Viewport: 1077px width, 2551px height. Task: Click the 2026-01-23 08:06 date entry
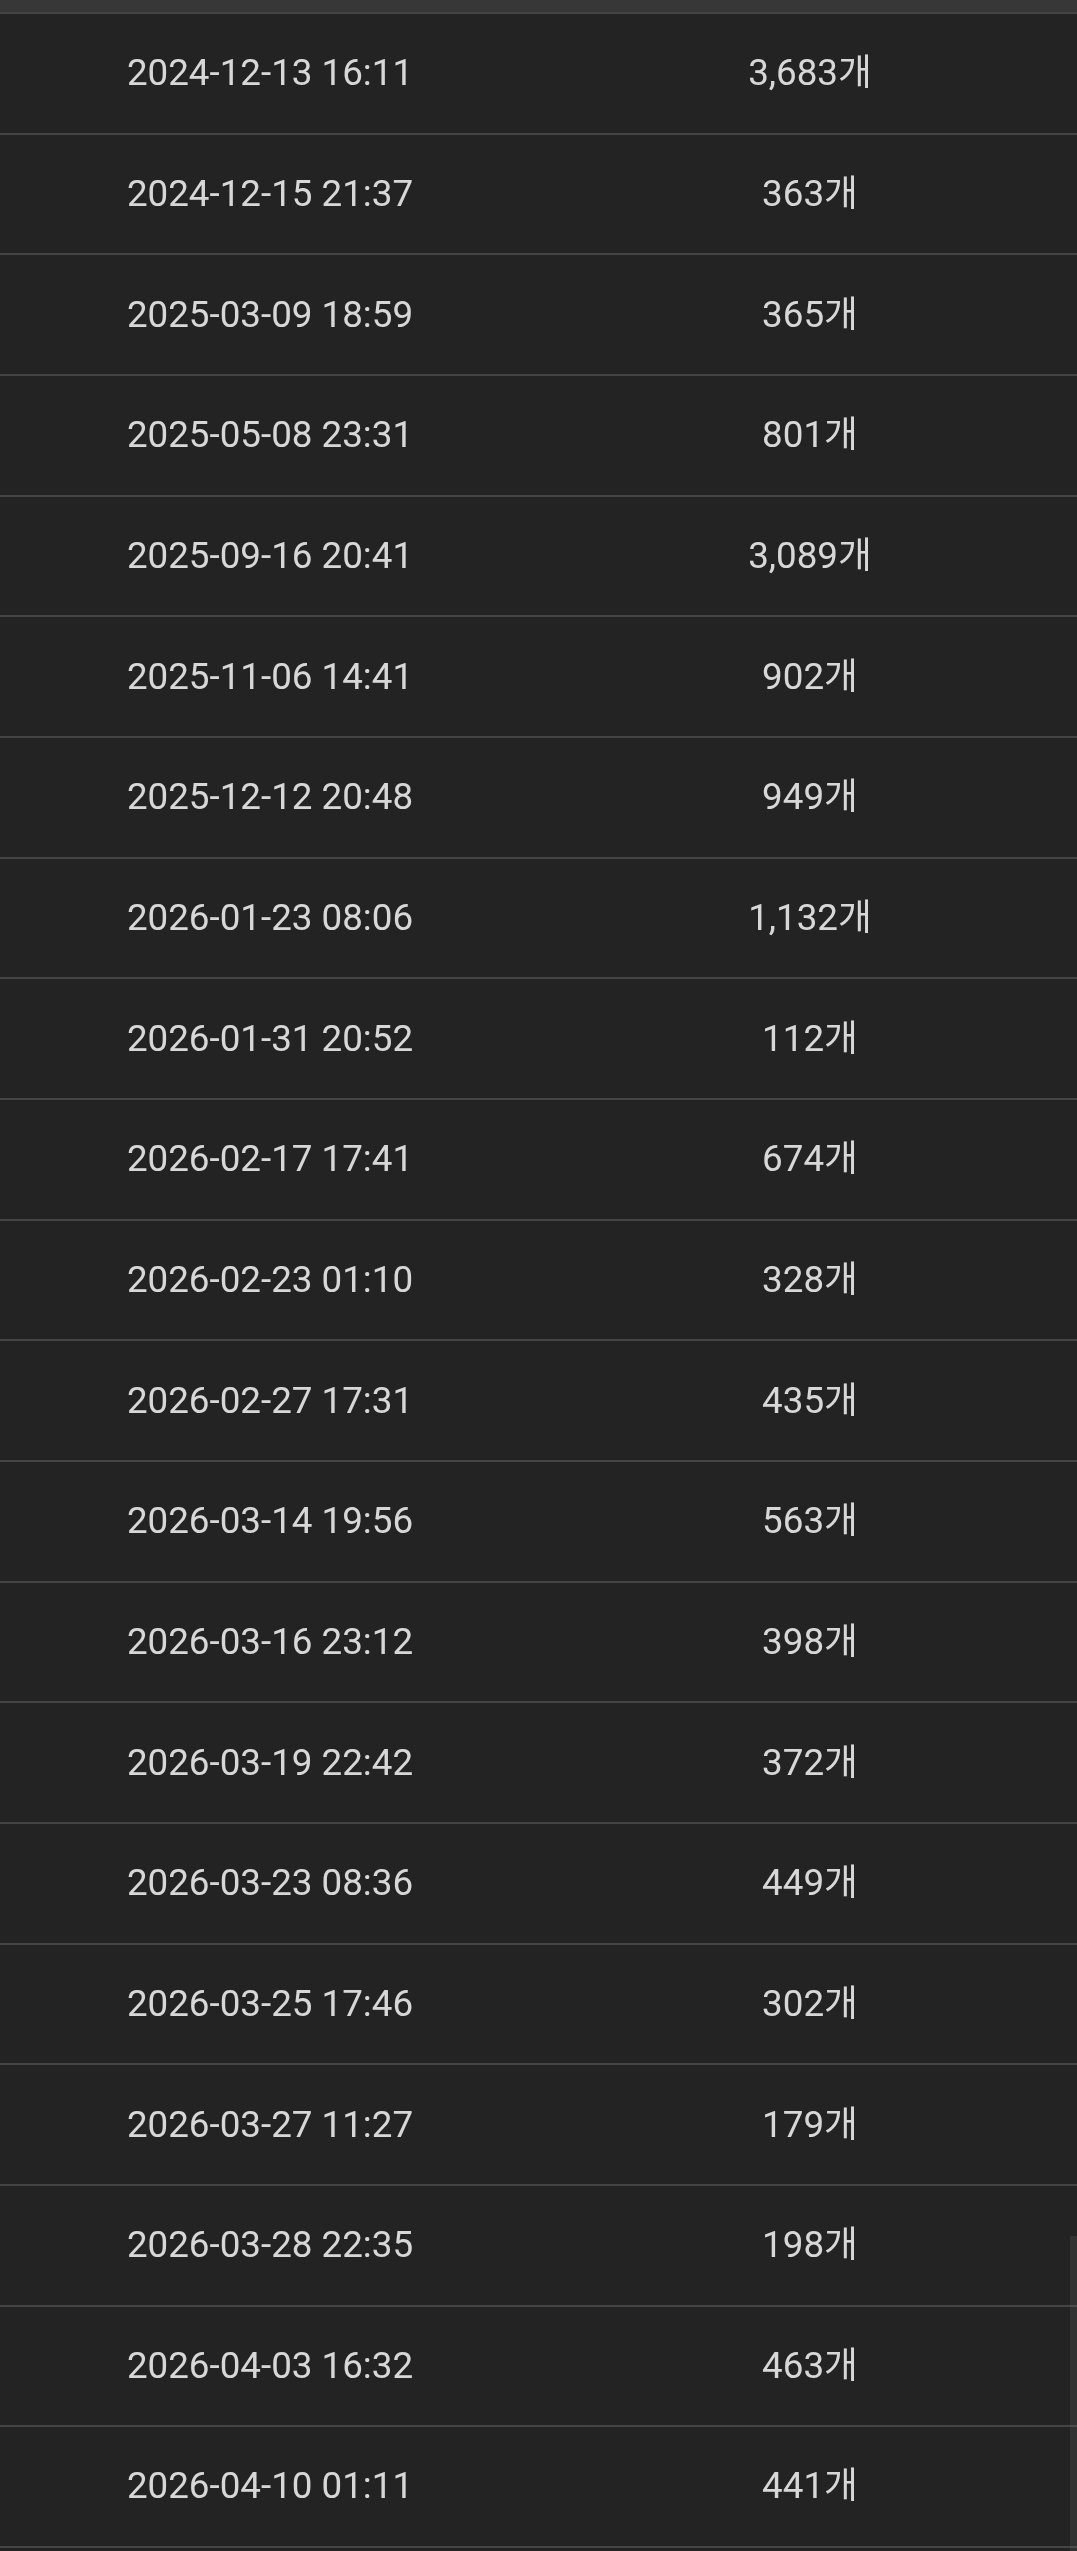coord(269,917)
